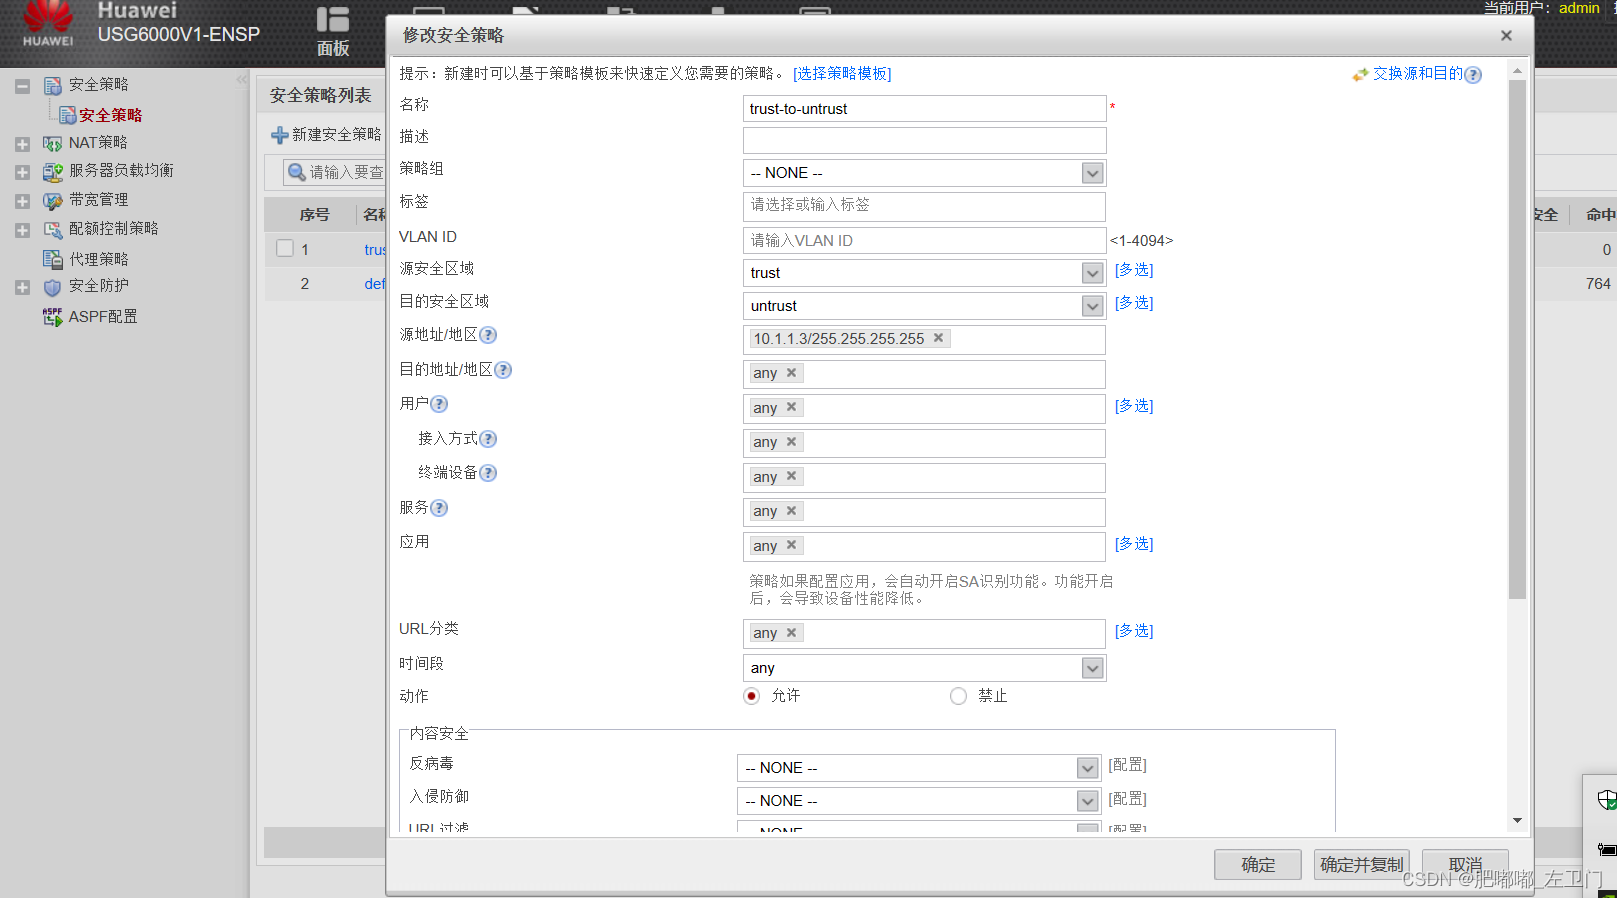Focus the VLAN ID input field
Image resolution: width=1617 pixels, height=898 pixels.
tap(924, 240)
